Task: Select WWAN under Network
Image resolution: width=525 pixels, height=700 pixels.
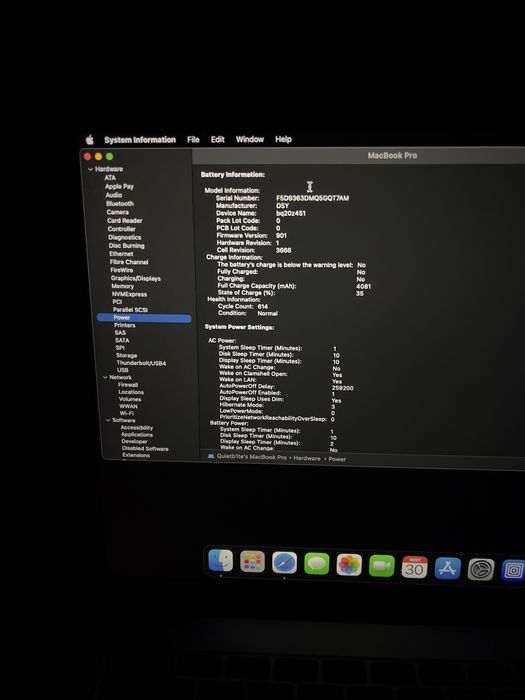Action: pyautogui.click(x=129, y=406)
